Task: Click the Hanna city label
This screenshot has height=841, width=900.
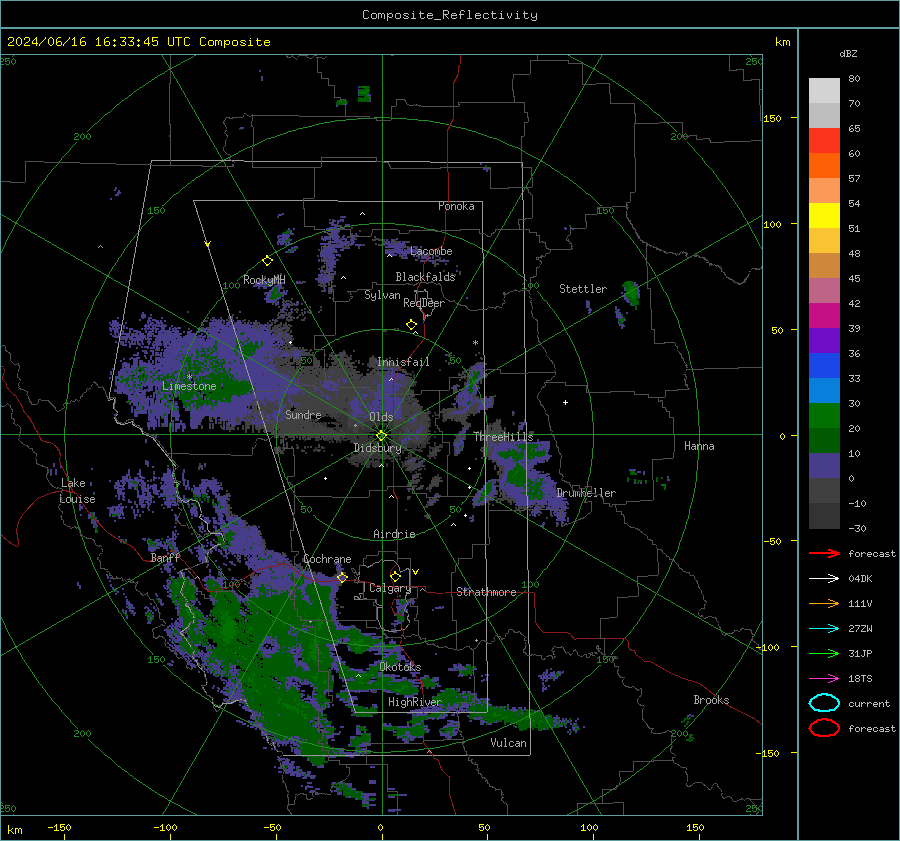Action: coord(699,446)
